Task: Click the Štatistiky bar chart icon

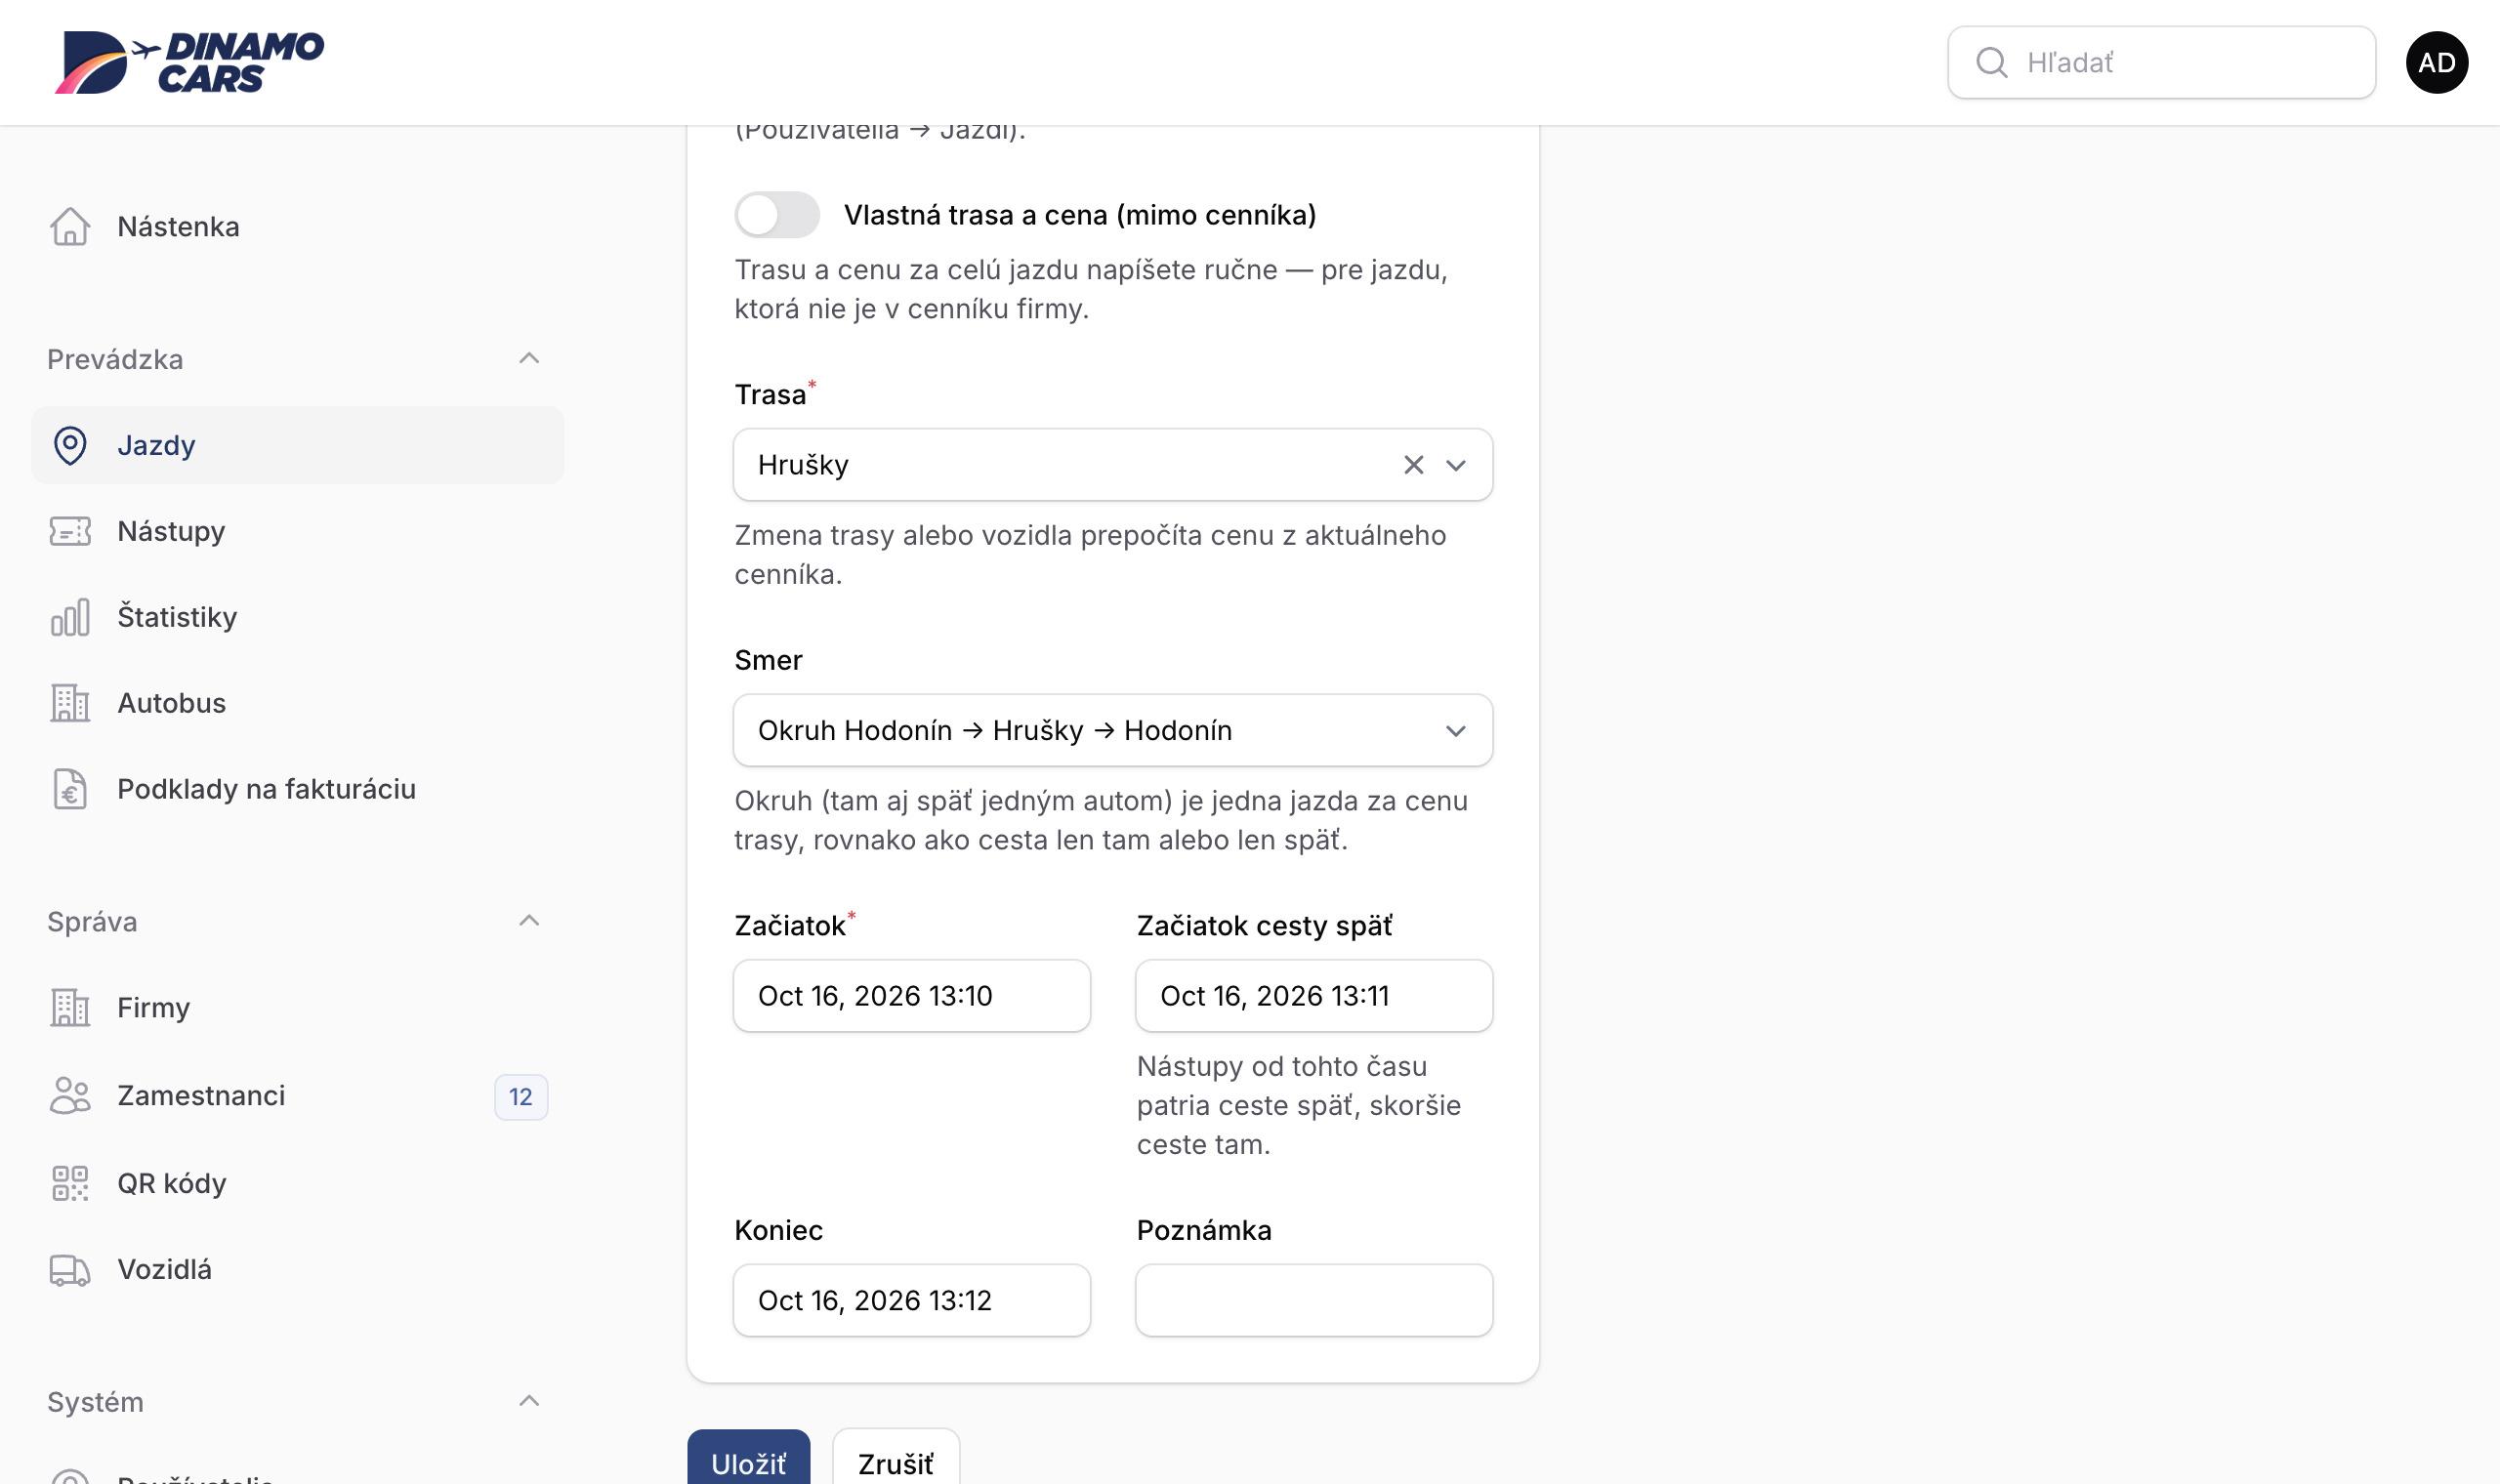Action: tap(70, 617)
